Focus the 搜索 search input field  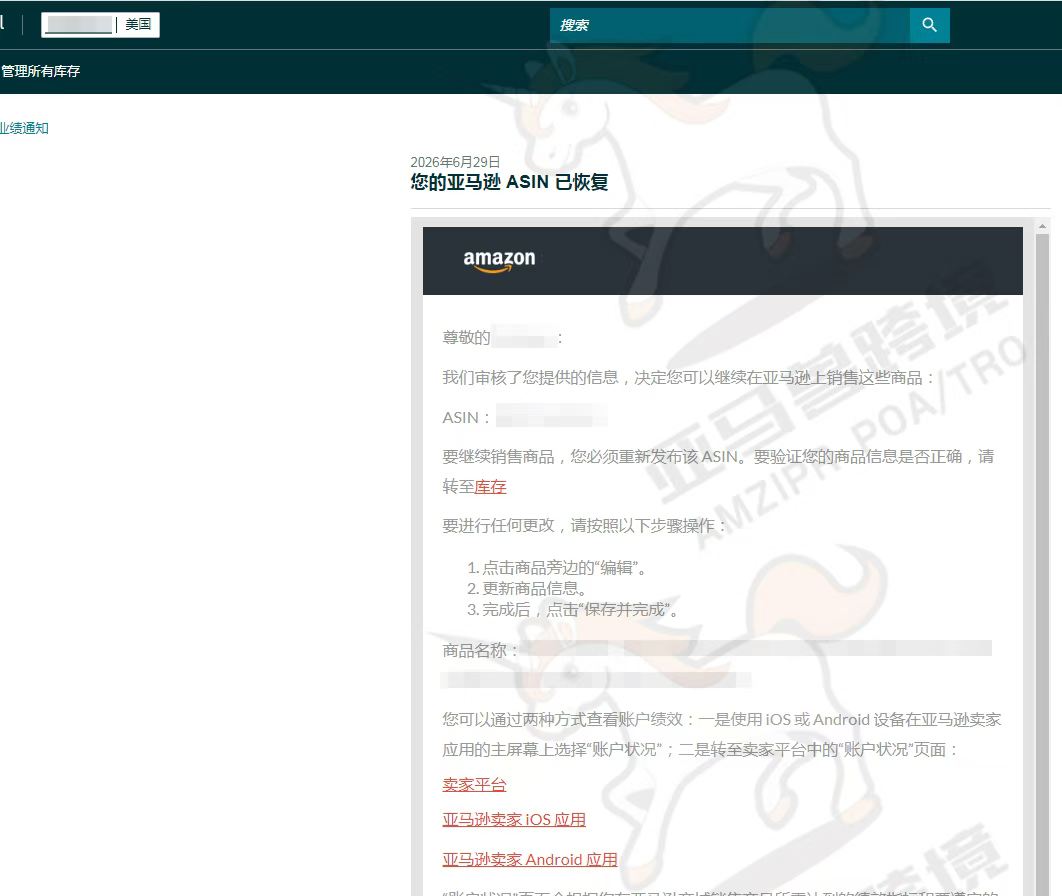tap(729, 25)
